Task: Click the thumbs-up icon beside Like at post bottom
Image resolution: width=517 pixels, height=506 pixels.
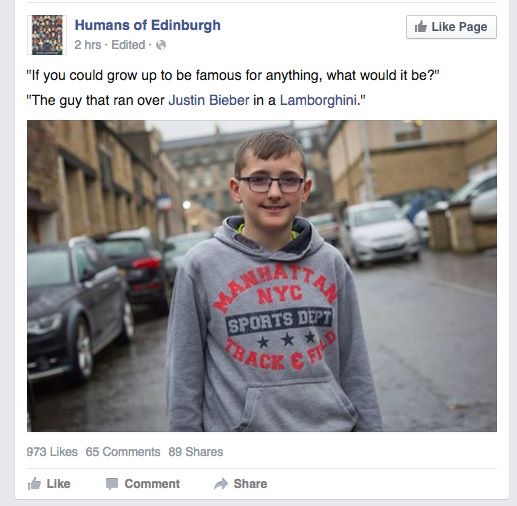Action: coord(34,484)
